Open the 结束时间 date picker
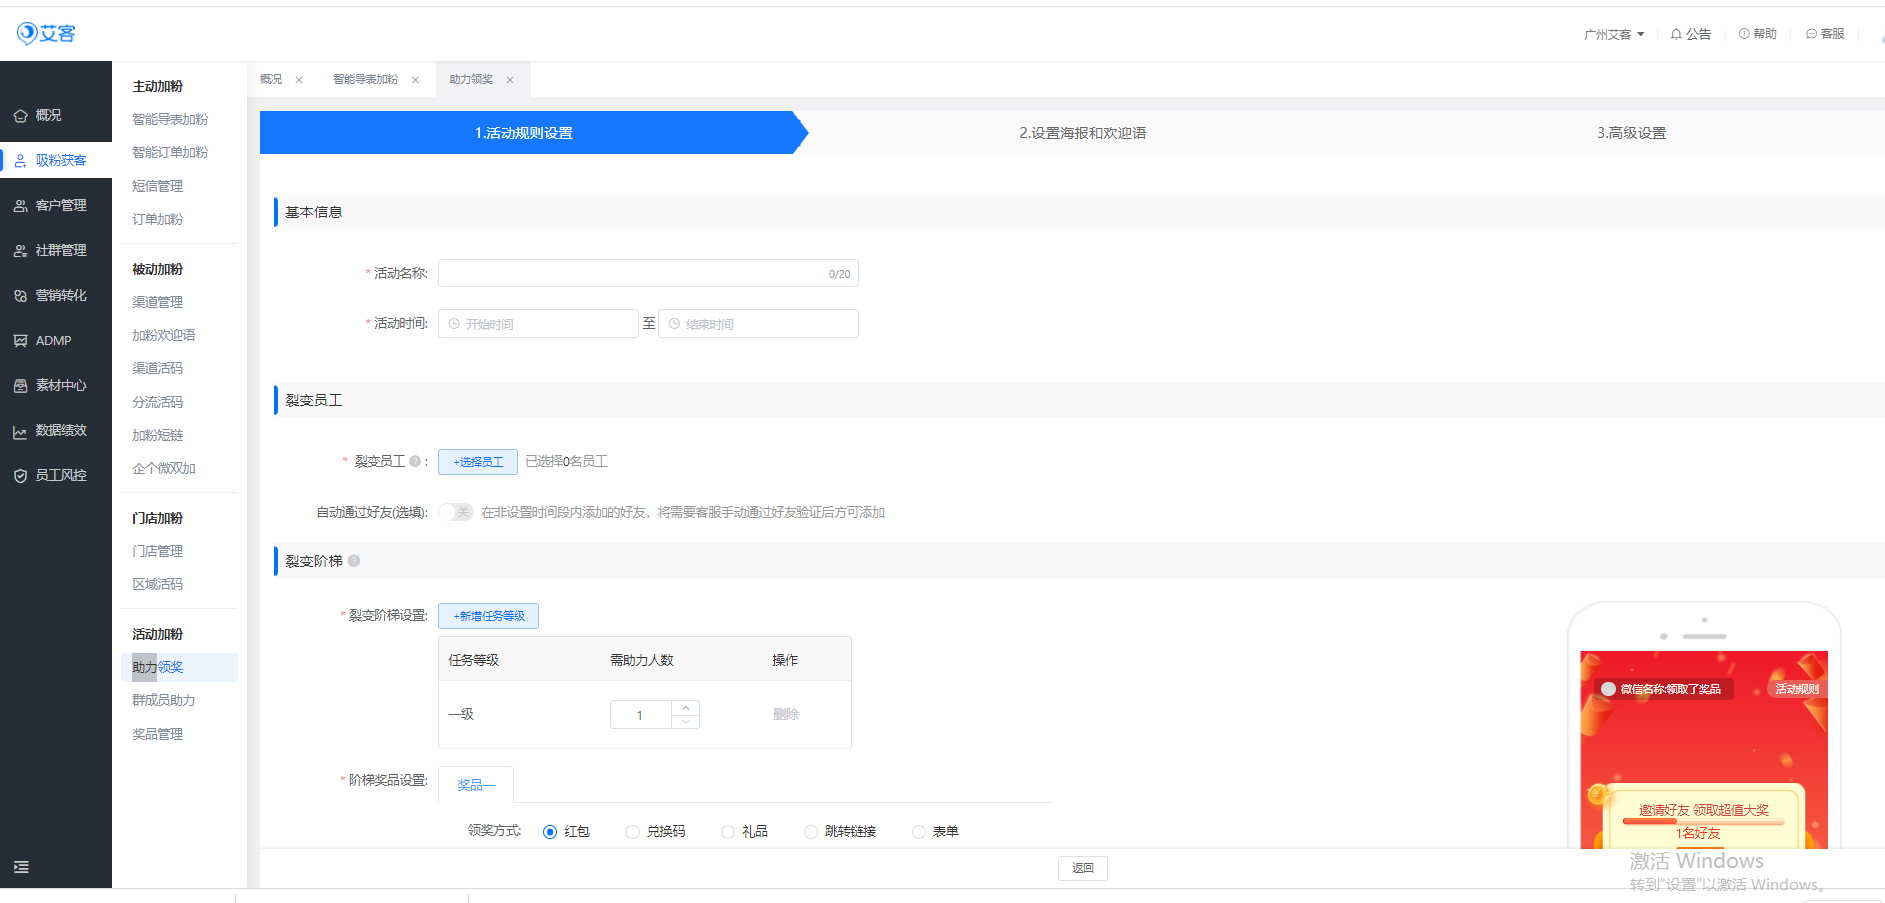Viewport: 1885px width, 903px height. (758, 324)
